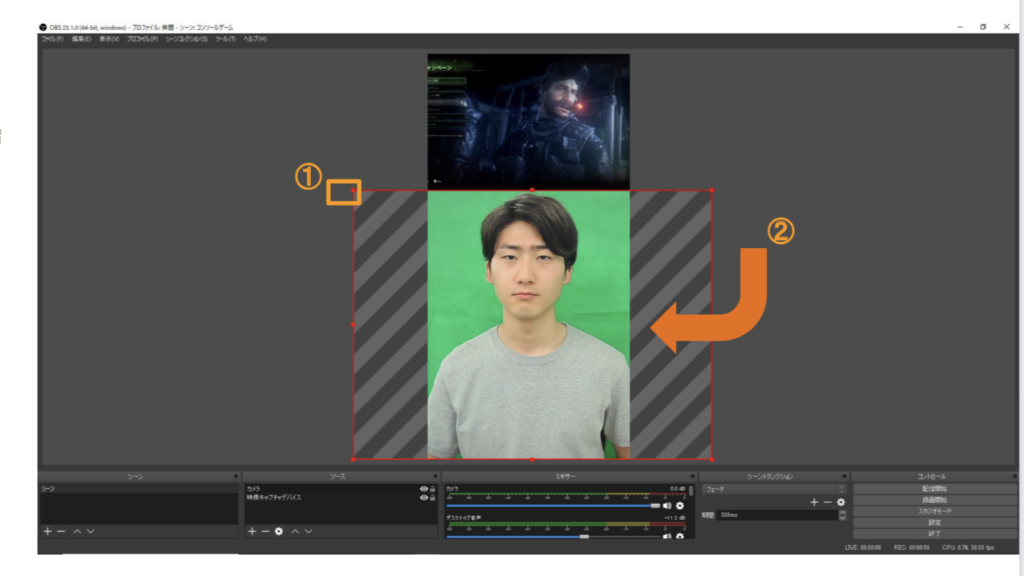Open the ツール(T) menu

[225, 39]
